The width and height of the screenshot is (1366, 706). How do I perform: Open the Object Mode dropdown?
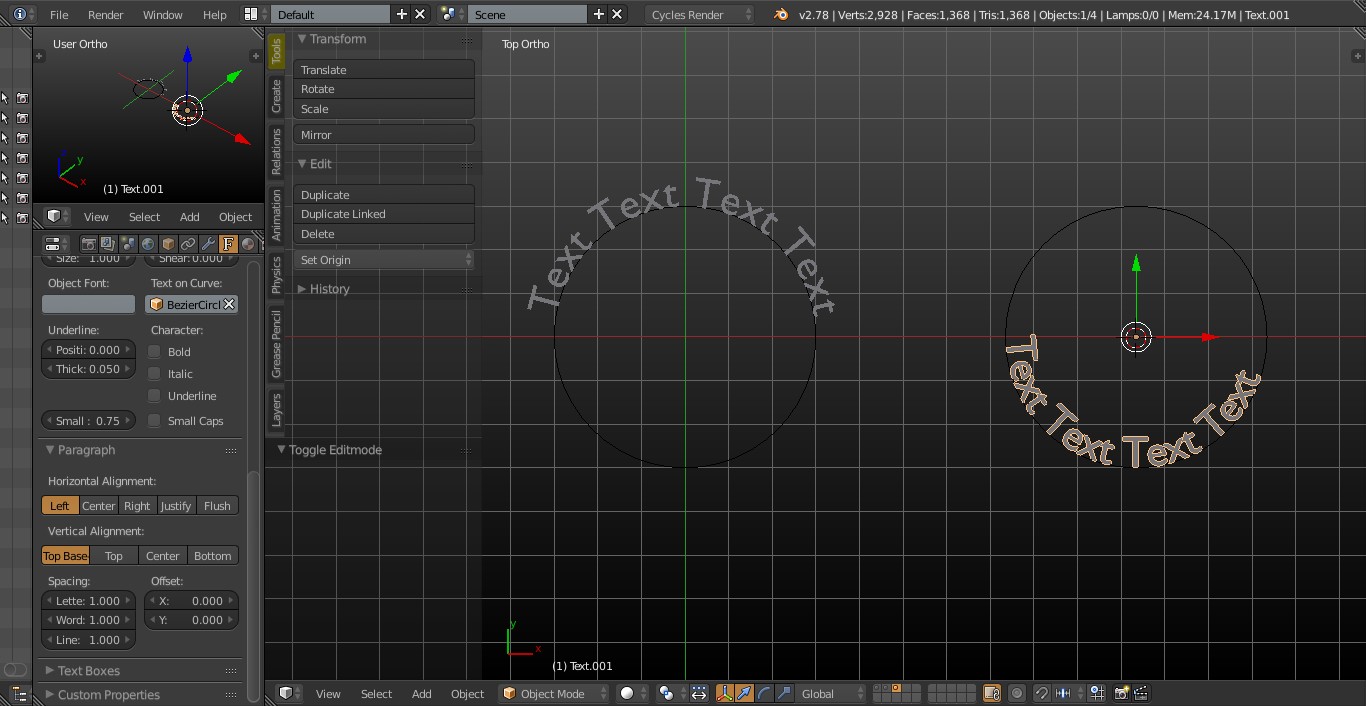[x=553, y=693]
